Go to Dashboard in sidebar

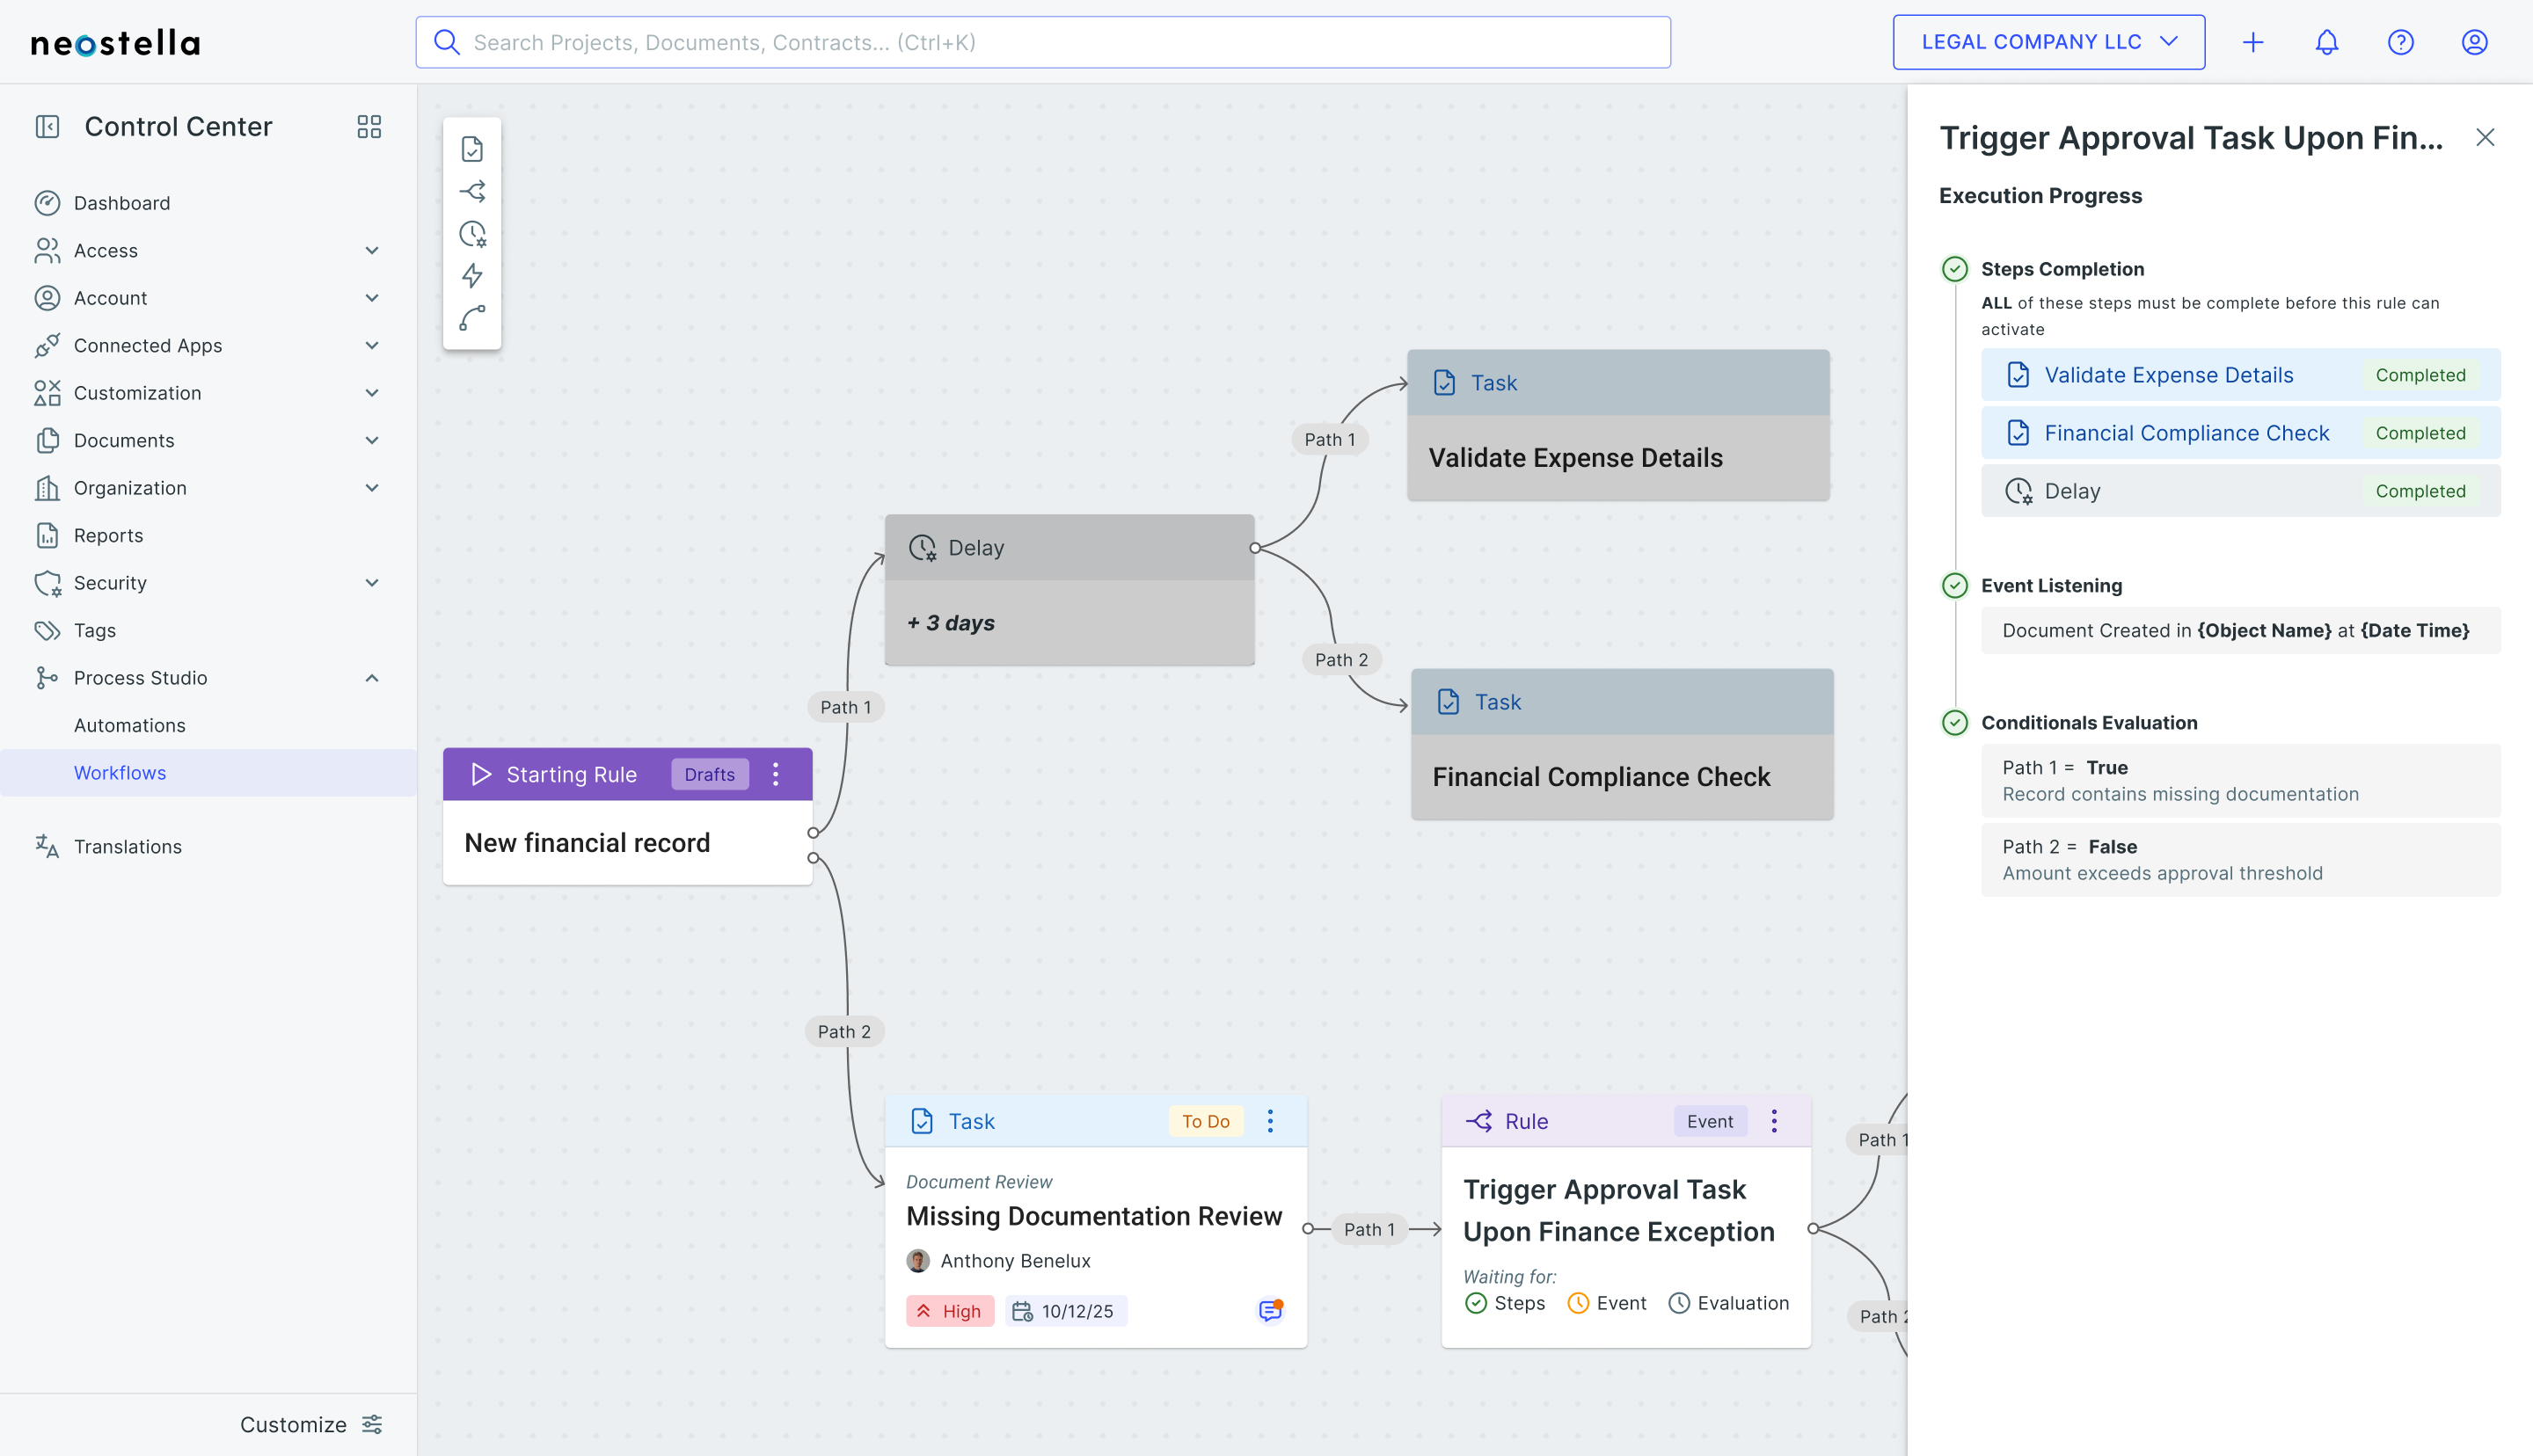(x=122, y=203)
